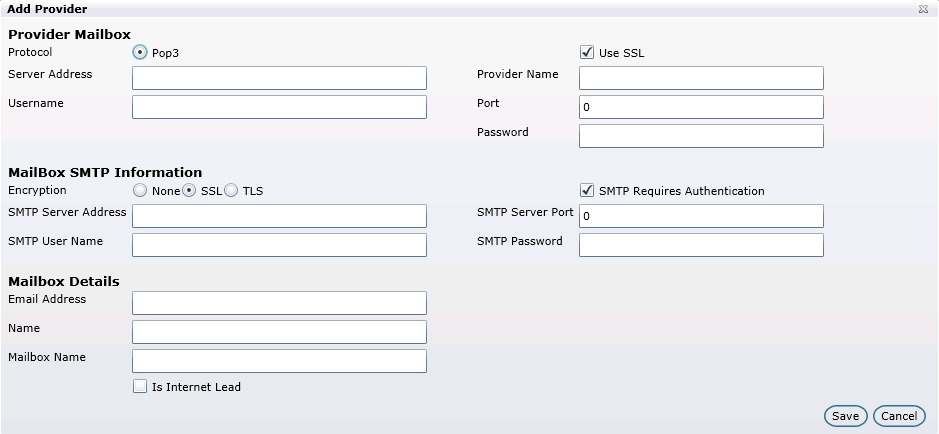This screenshot has width=939, height=434.
Task: Click the provider Password field
Action: point(701,136)
